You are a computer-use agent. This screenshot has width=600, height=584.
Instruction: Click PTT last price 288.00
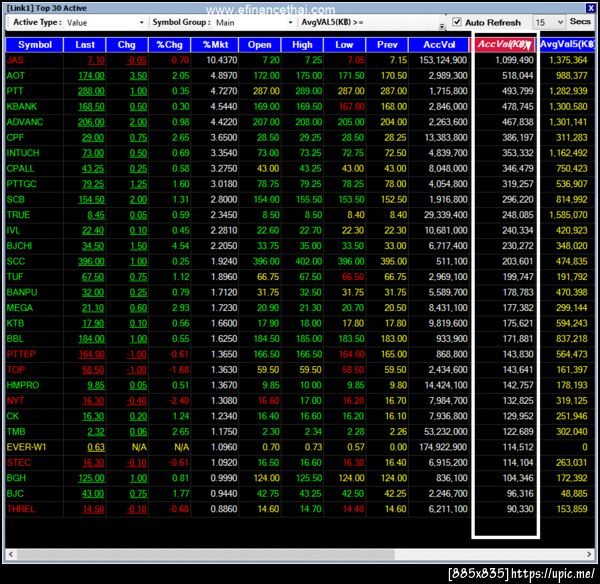[x=91, y=91]
